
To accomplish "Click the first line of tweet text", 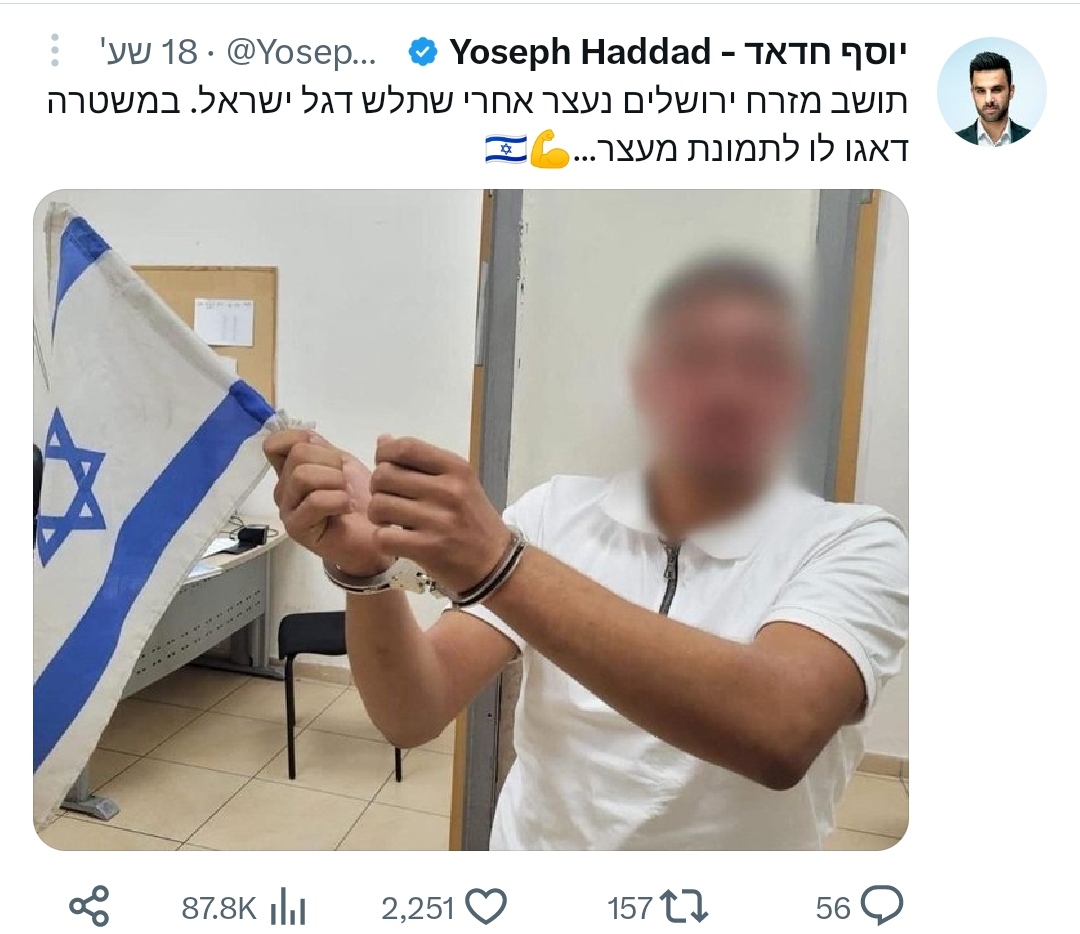I will click(x=477, y=101).
